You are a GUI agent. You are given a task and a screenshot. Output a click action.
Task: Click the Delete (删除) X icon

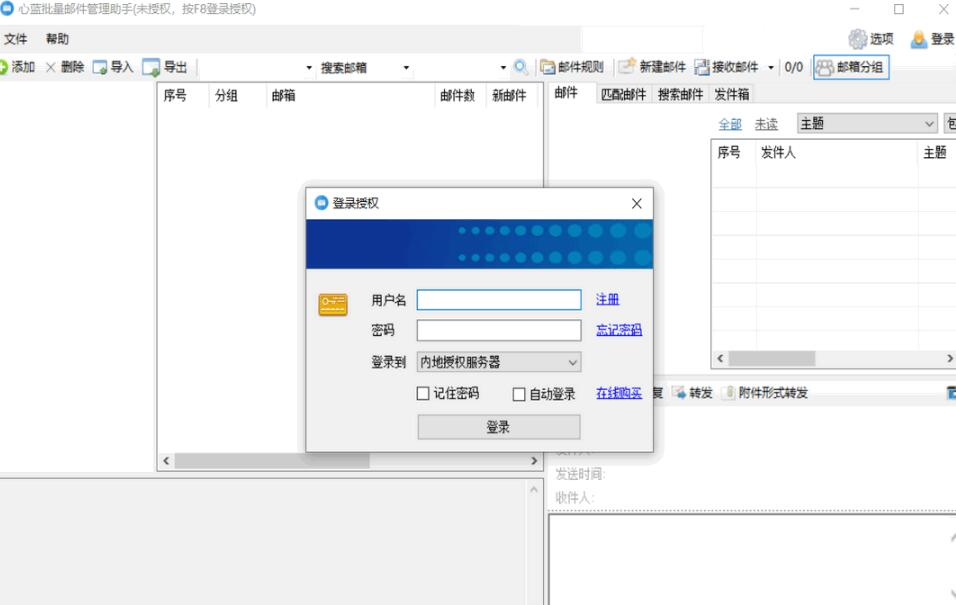pos(51,67)
